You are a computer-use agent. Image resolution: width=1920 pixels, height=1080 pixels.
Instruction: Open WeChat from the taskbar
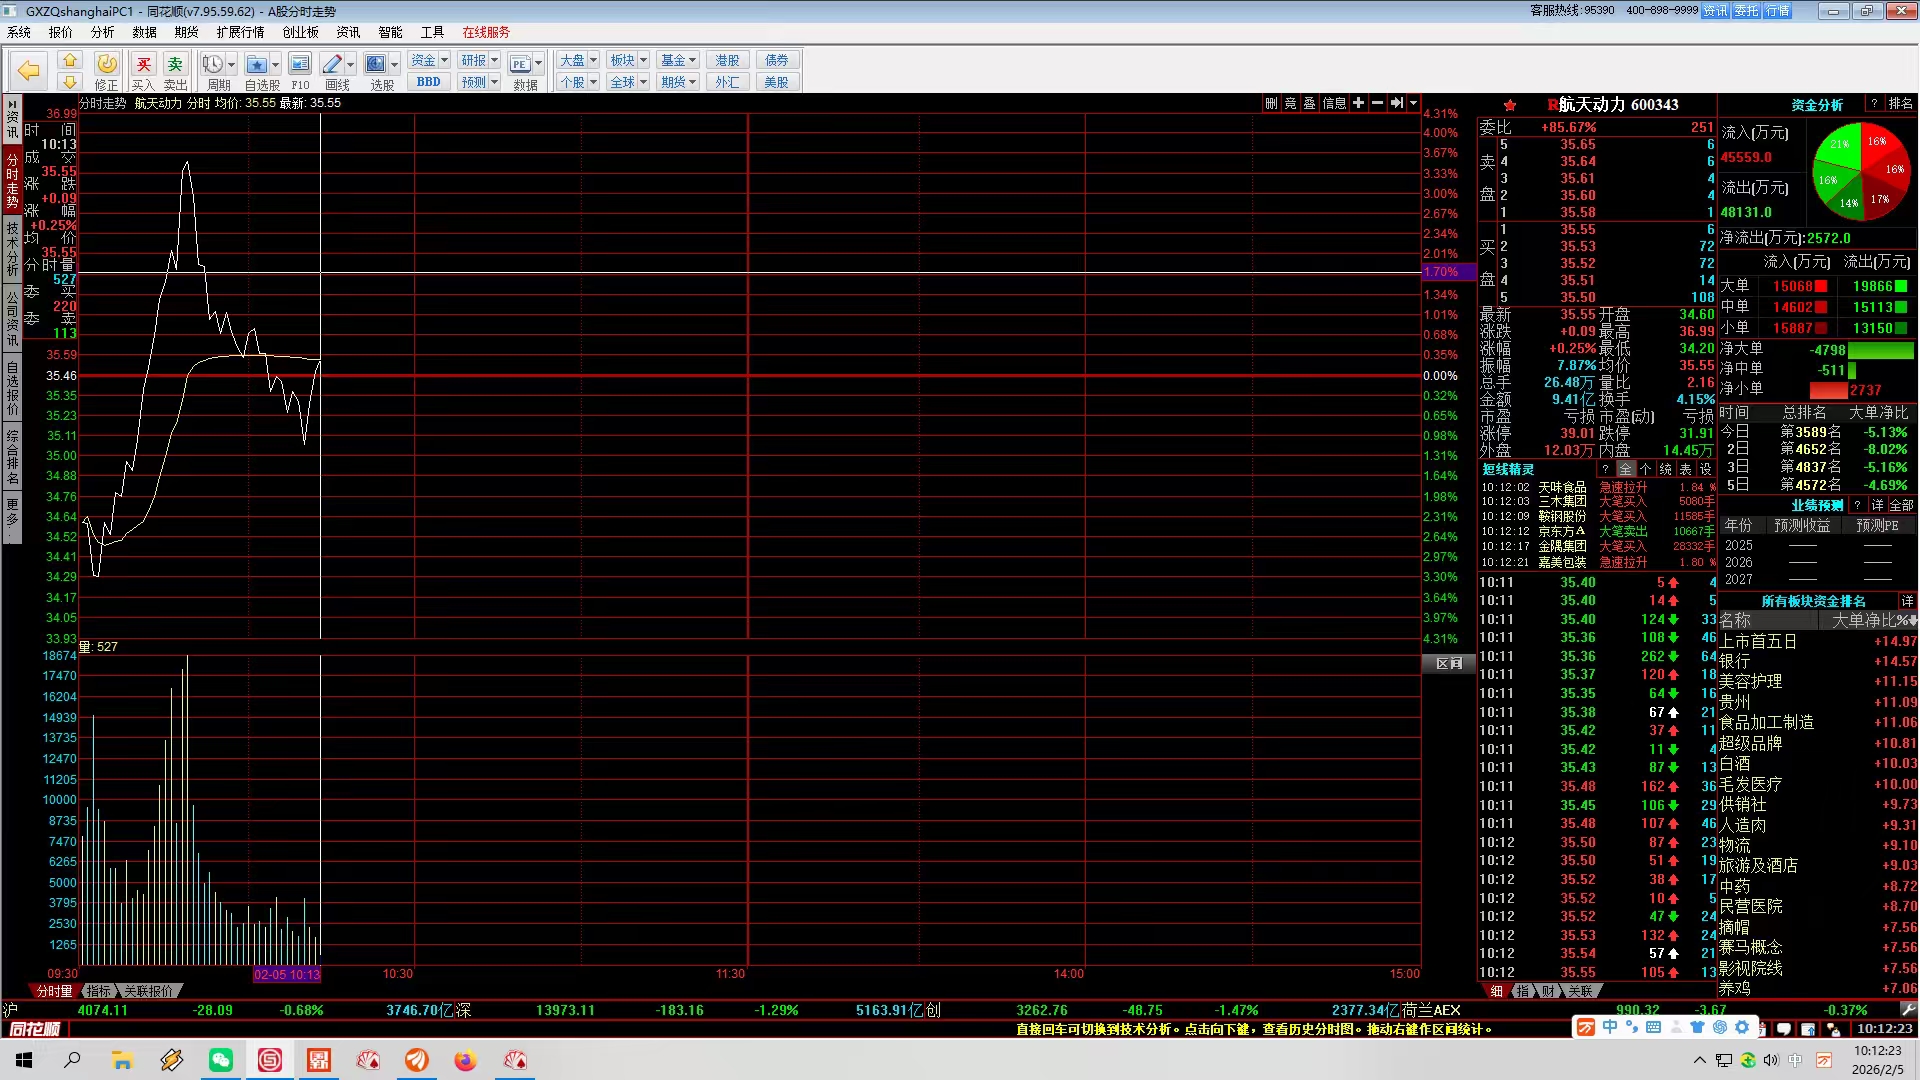coord(221,1060)
